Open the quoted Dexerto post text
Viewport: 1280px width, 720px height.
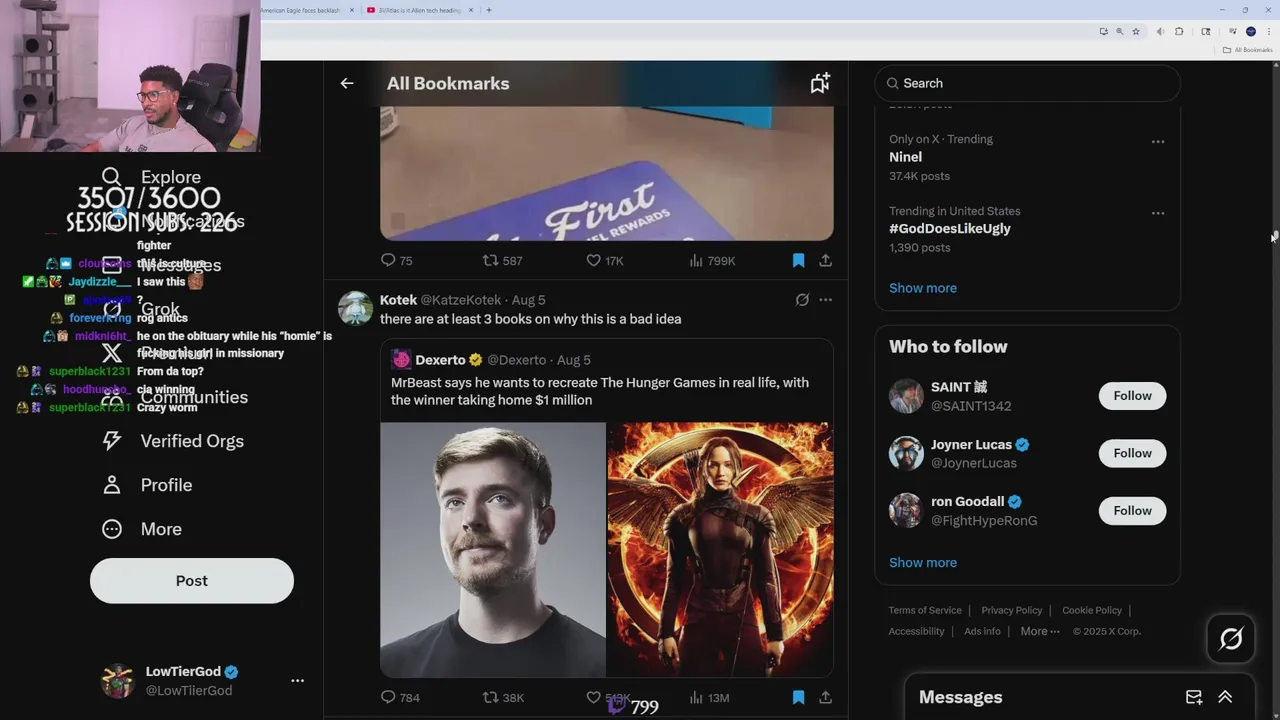(x=600, y=391)
